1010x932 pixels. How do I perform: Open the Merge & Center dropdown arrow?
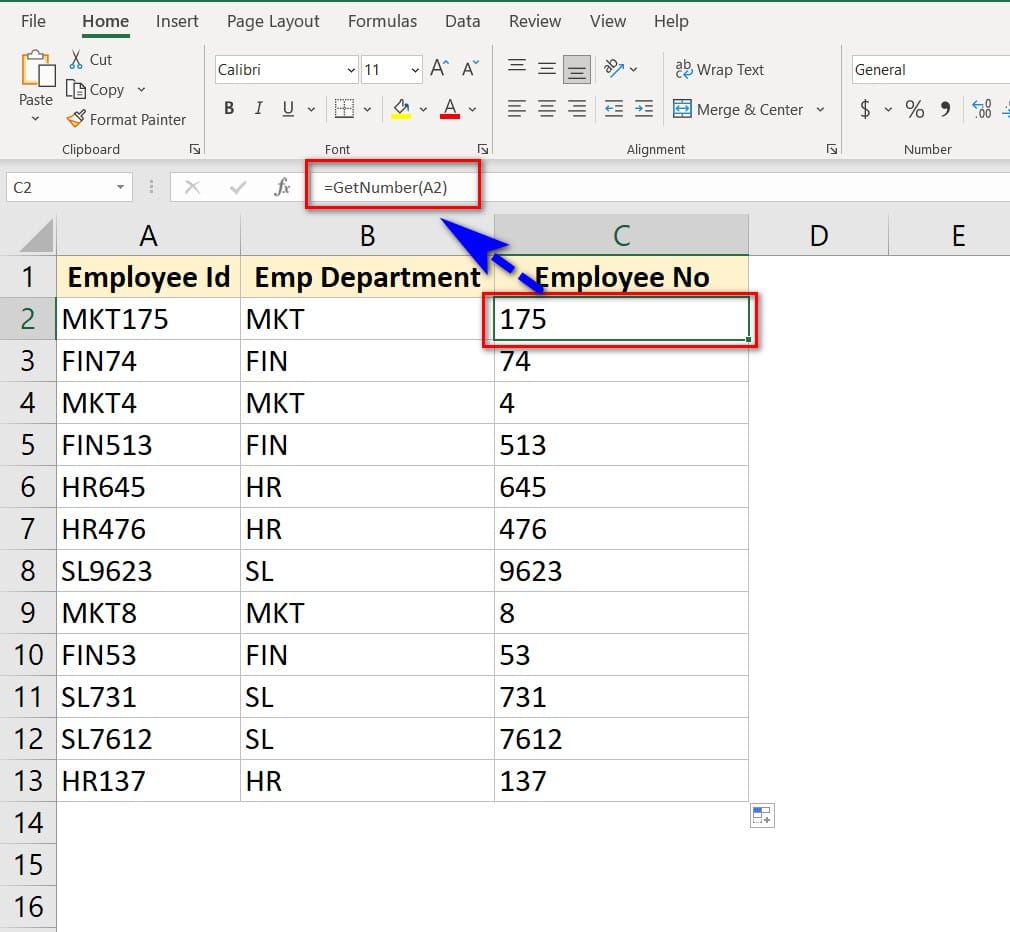[819, 109]
